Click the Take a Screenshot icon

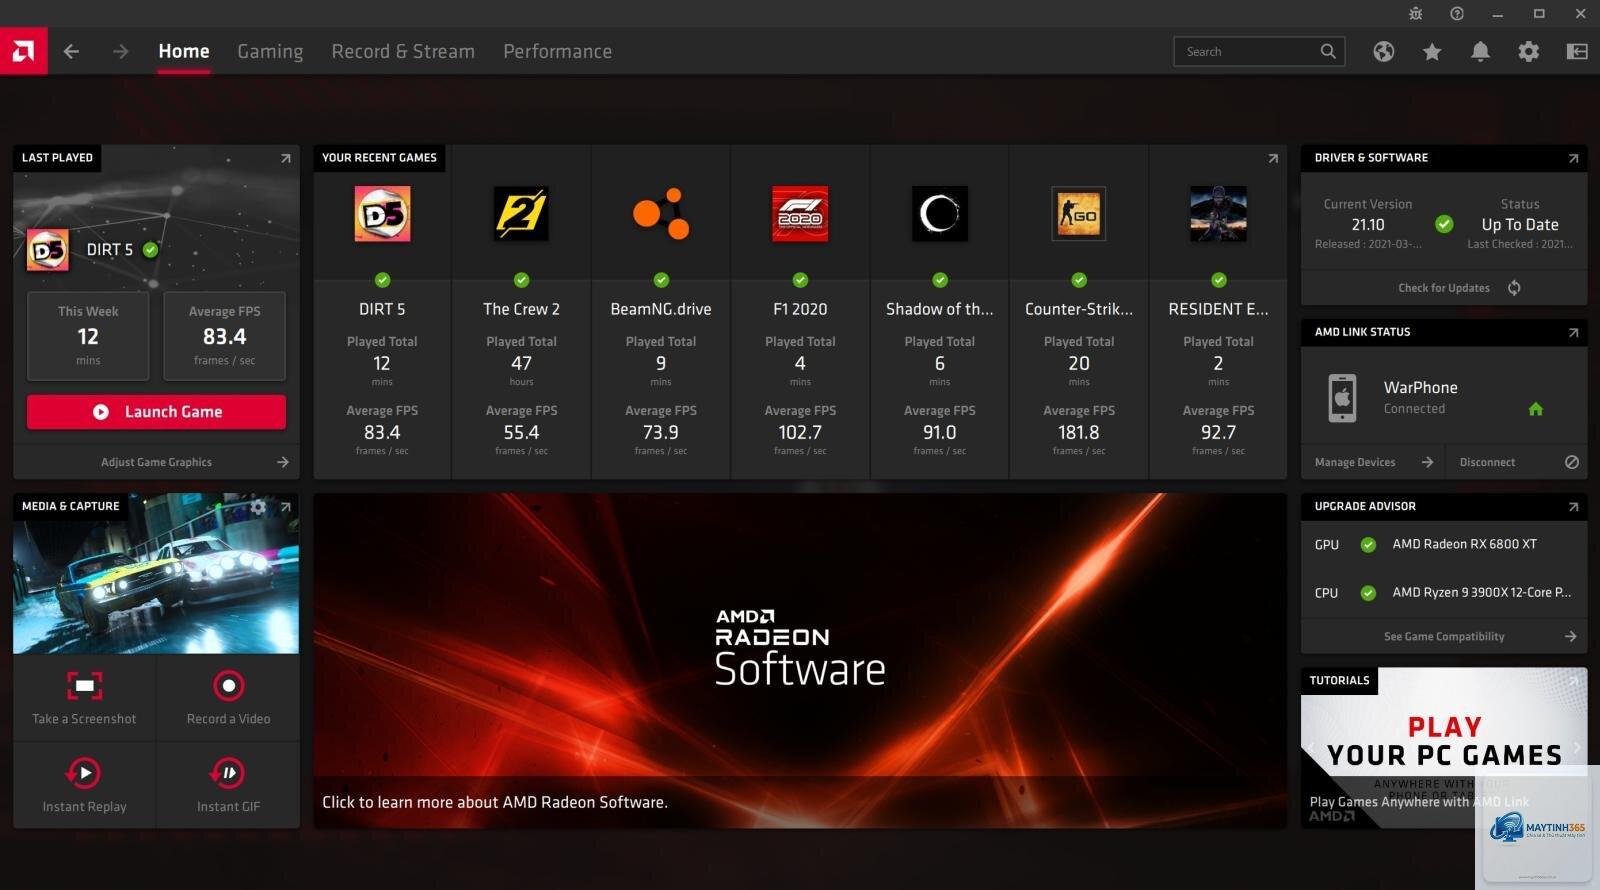click(85, 686)
